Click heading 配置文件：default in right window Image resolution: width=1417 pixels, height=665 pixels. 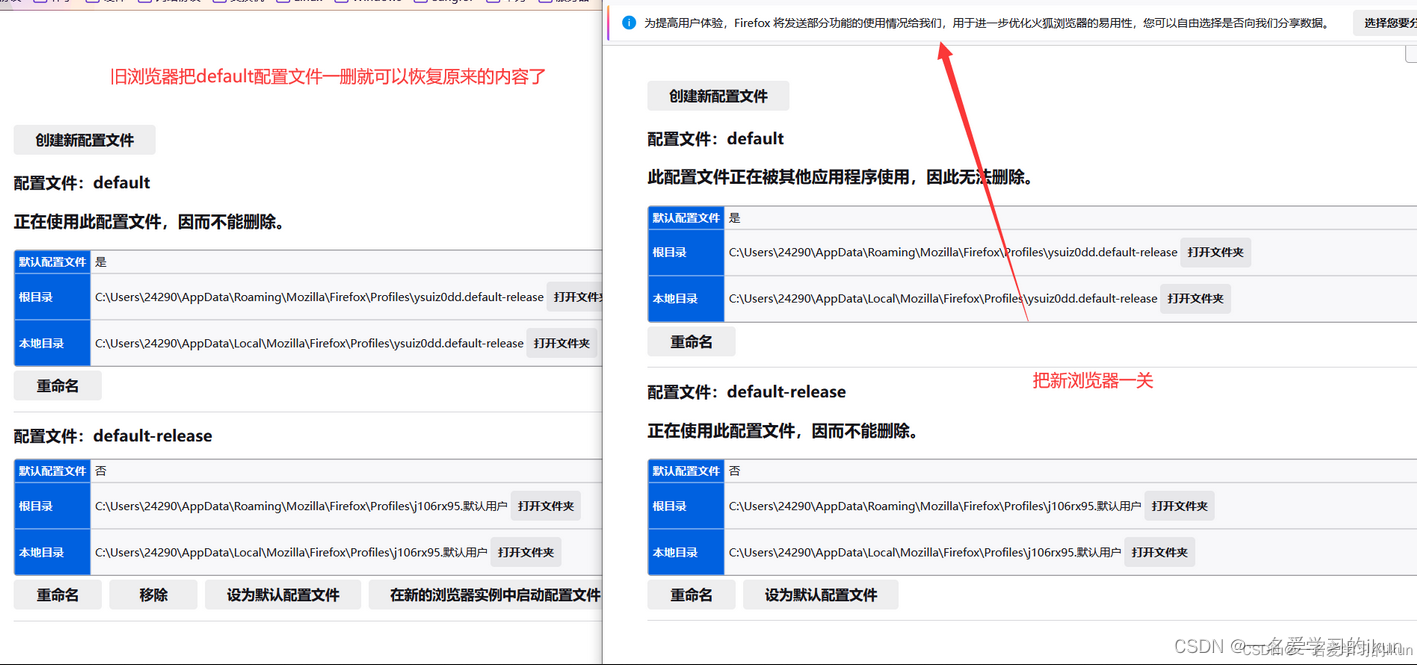coord(716,139)
